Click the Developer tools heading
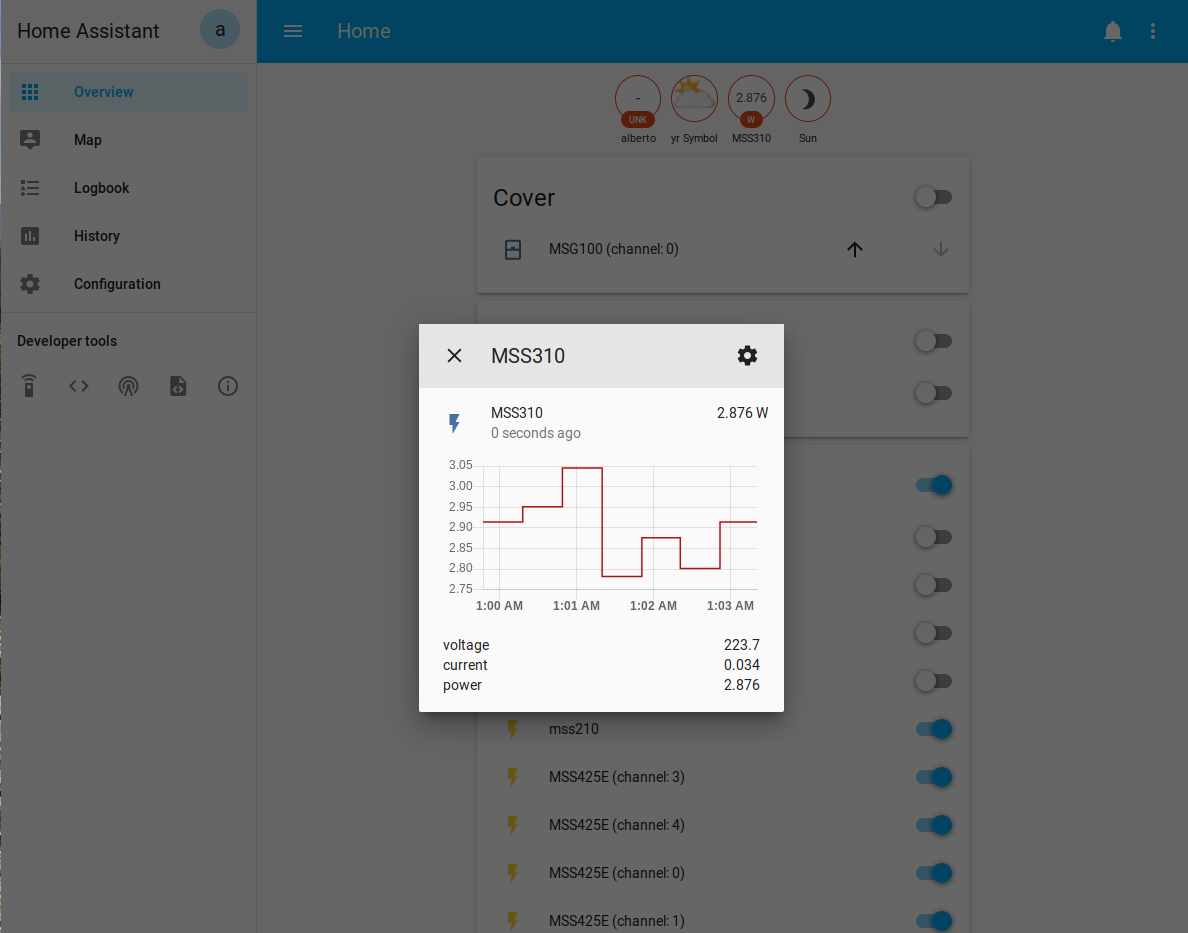This screenshot has width=1188, height=933. pyautogui.click(x=67, y=341)
